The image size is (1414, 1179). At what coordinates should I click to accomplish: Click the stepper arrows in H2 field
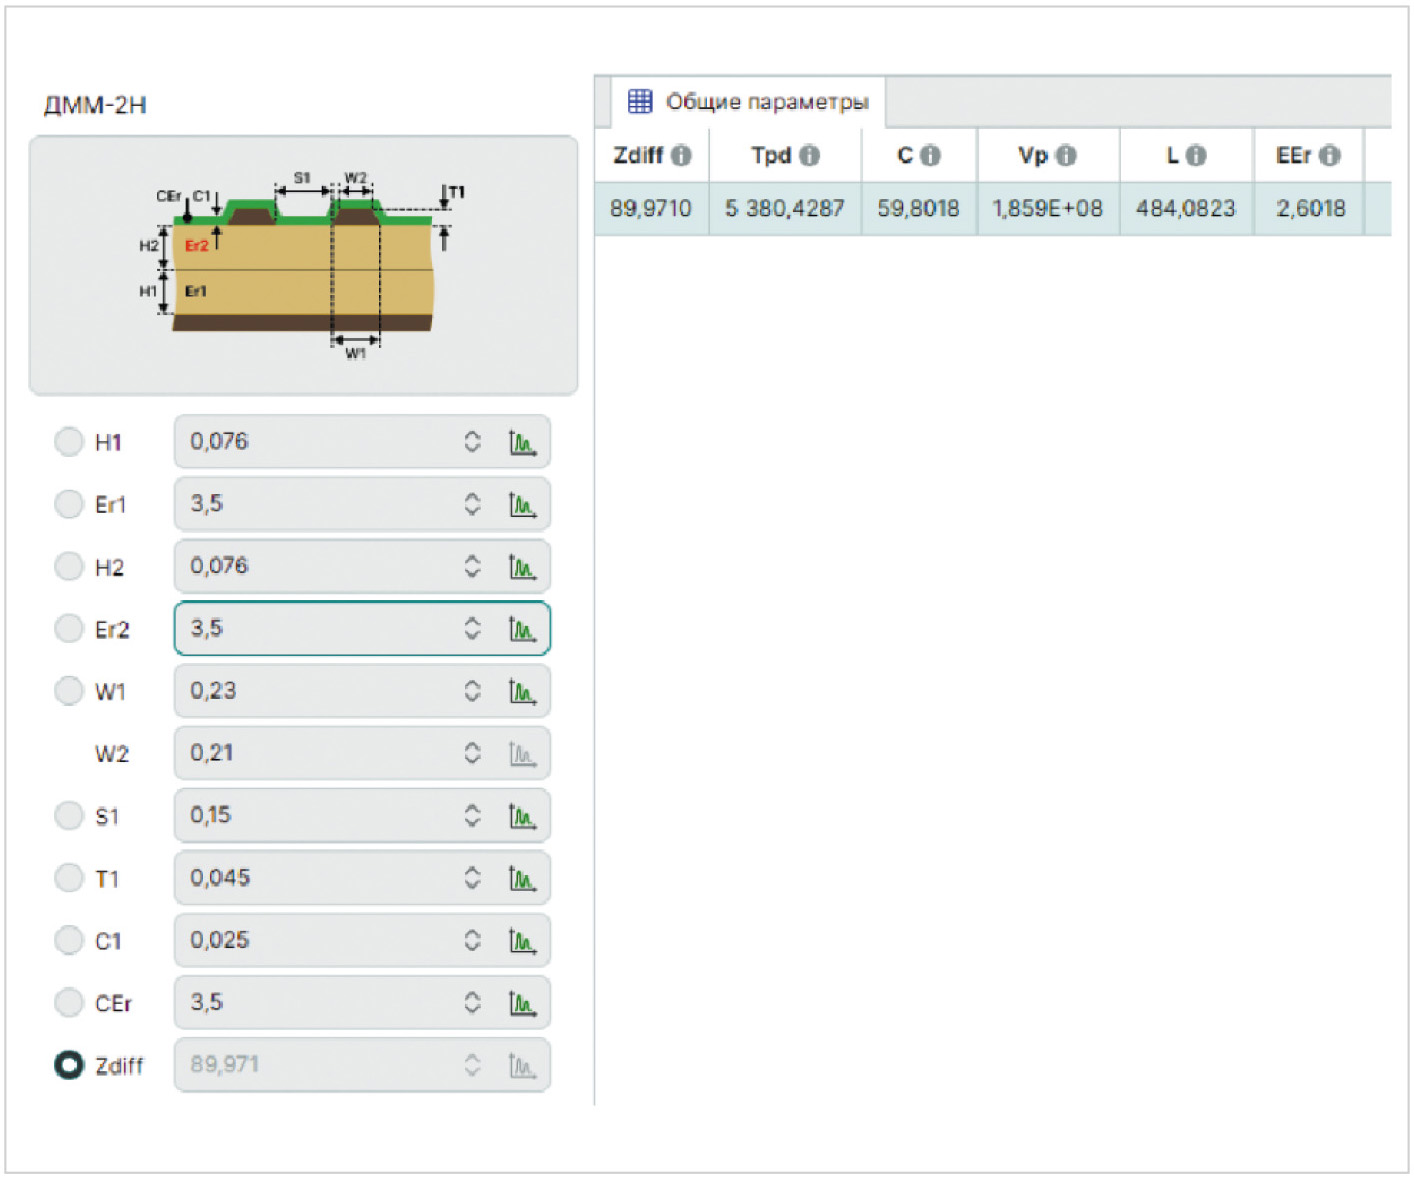(x=472, y=567)
